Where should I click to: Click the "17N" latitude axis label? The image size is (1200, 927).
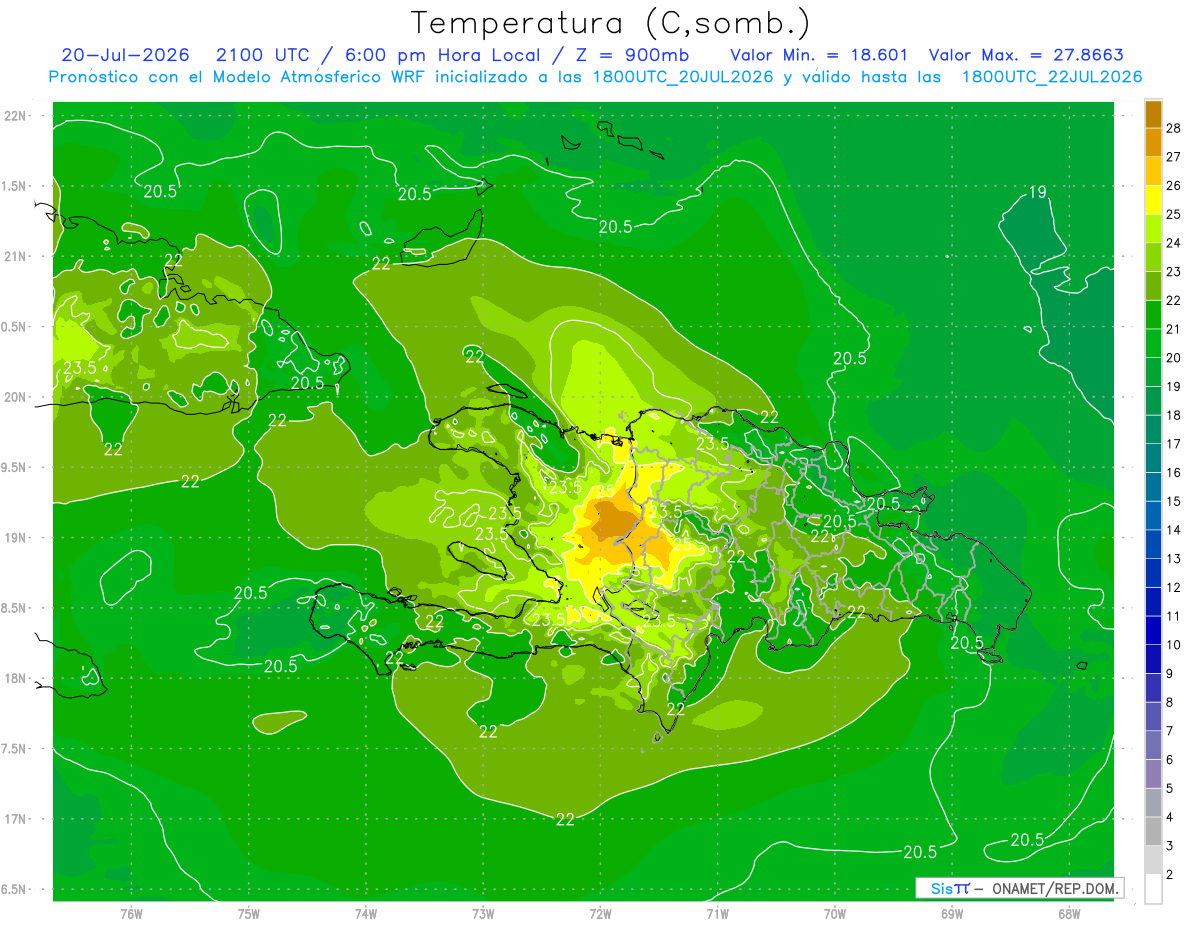pos(17,819)
